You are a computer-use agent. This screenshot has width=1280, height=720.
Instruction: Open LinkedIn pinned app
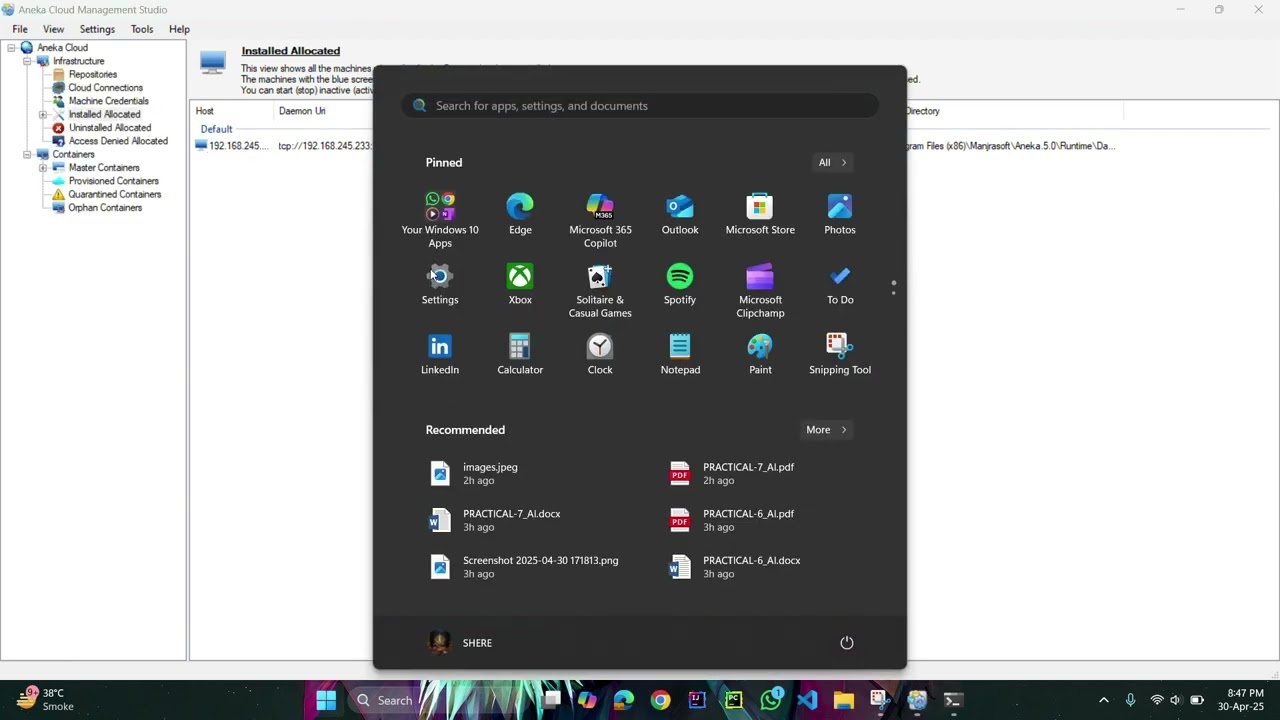pyautogui.click(x=440, y=354)
